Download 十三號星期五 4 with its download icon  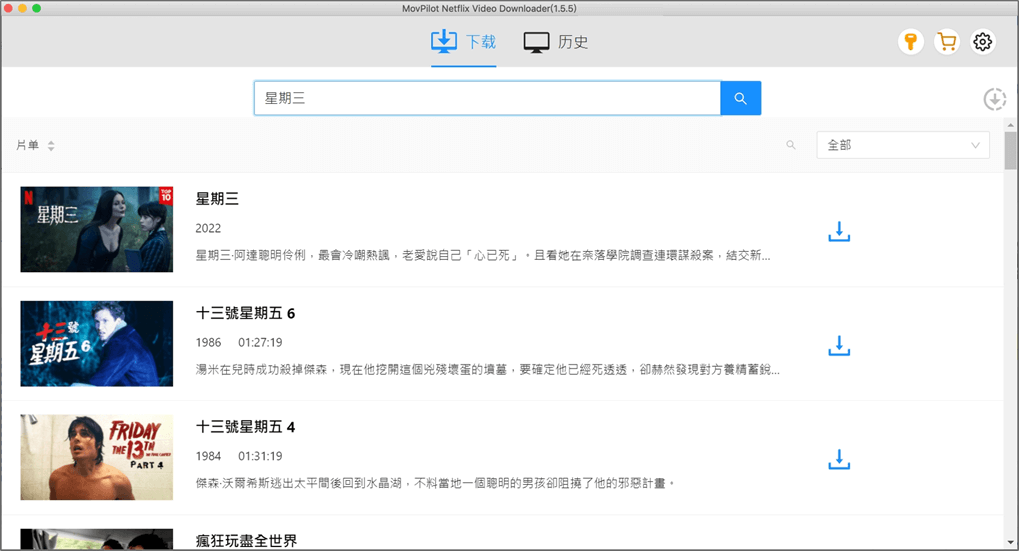tap(839, 459)
